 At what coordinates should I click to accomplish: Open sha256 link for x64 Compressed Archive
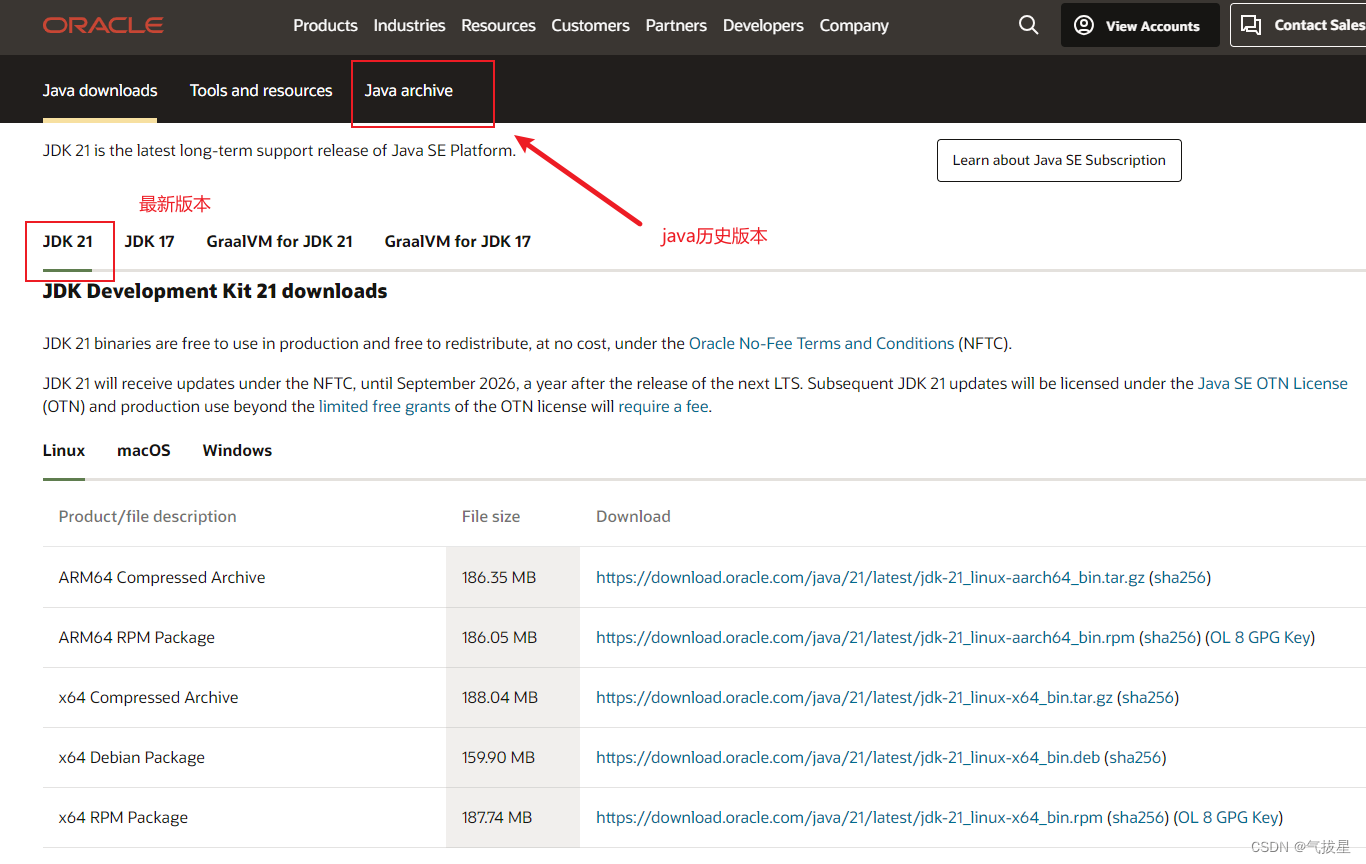pos(1148,697)
